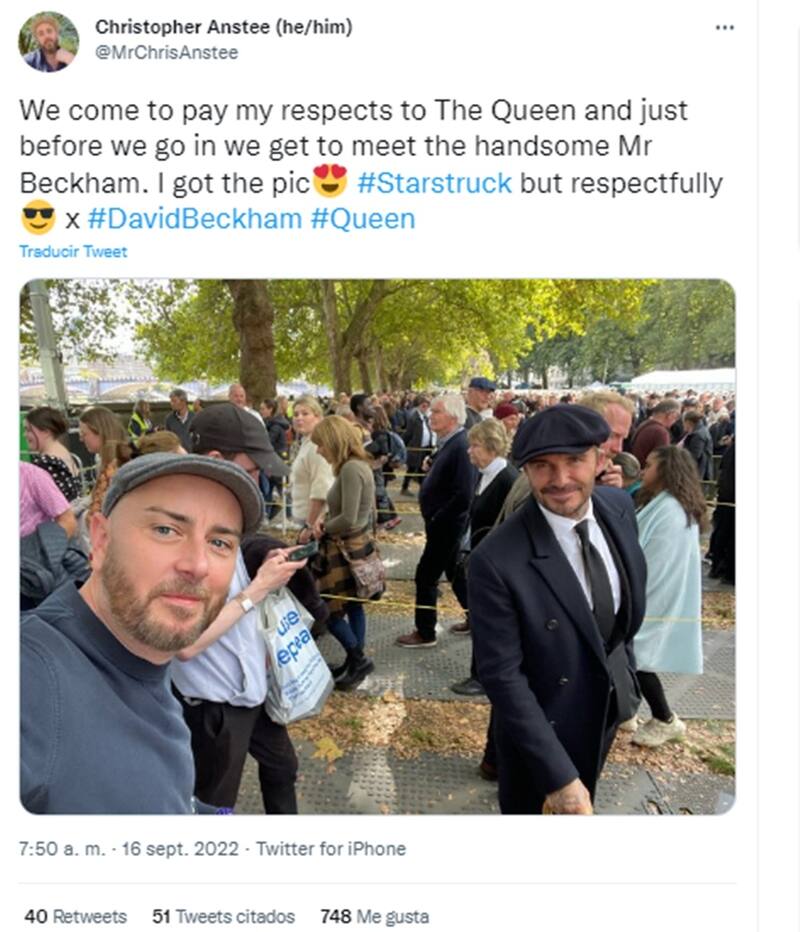
Task: Click the 7:50 a. m. timestamp
Action: tap(62, 849)
